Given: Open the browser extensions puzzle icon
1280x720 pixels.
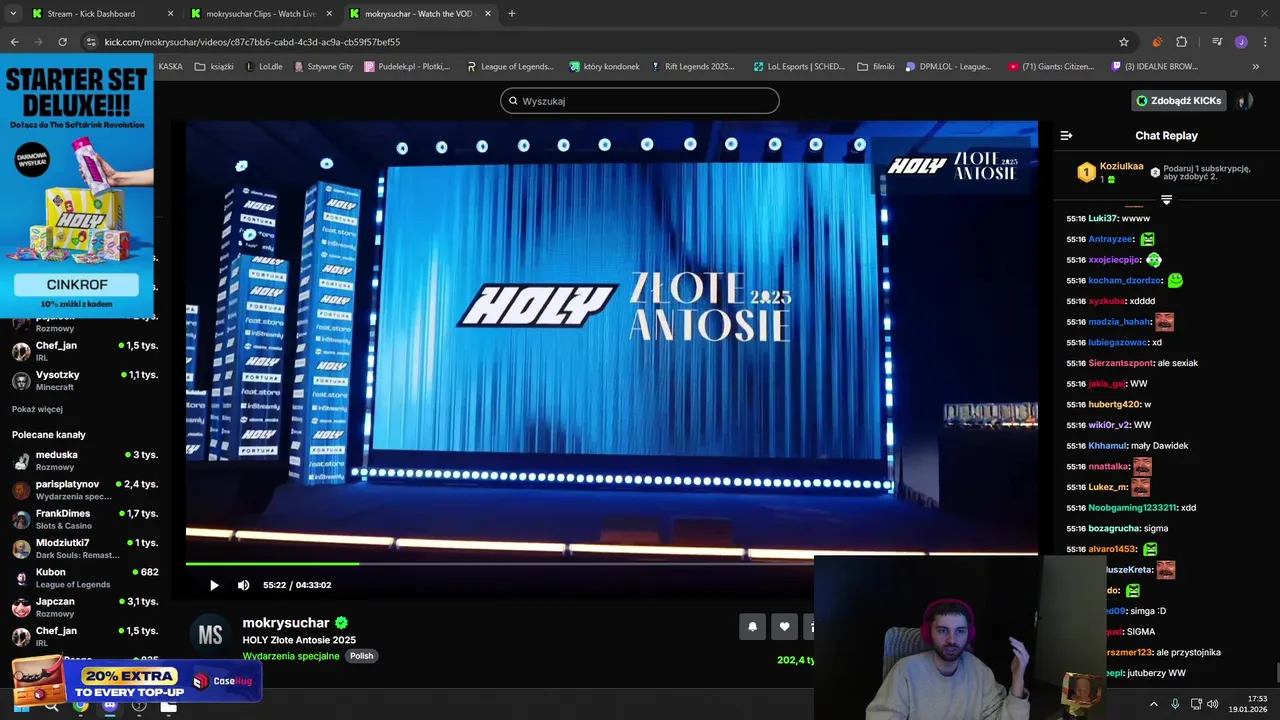Looking at the screenshot, I should (x=1181, y=42).
